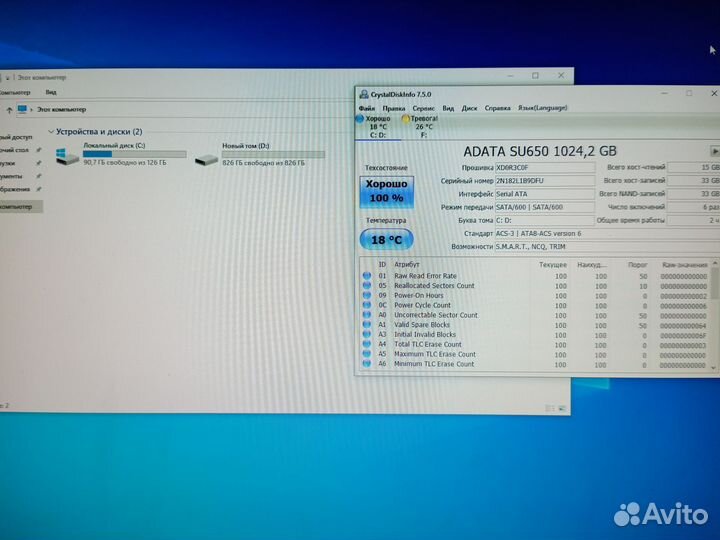Screen dimensions: 720x540
Task: Open the Компьютер tab in Explorer ribbon
Action: coord(15,92)
